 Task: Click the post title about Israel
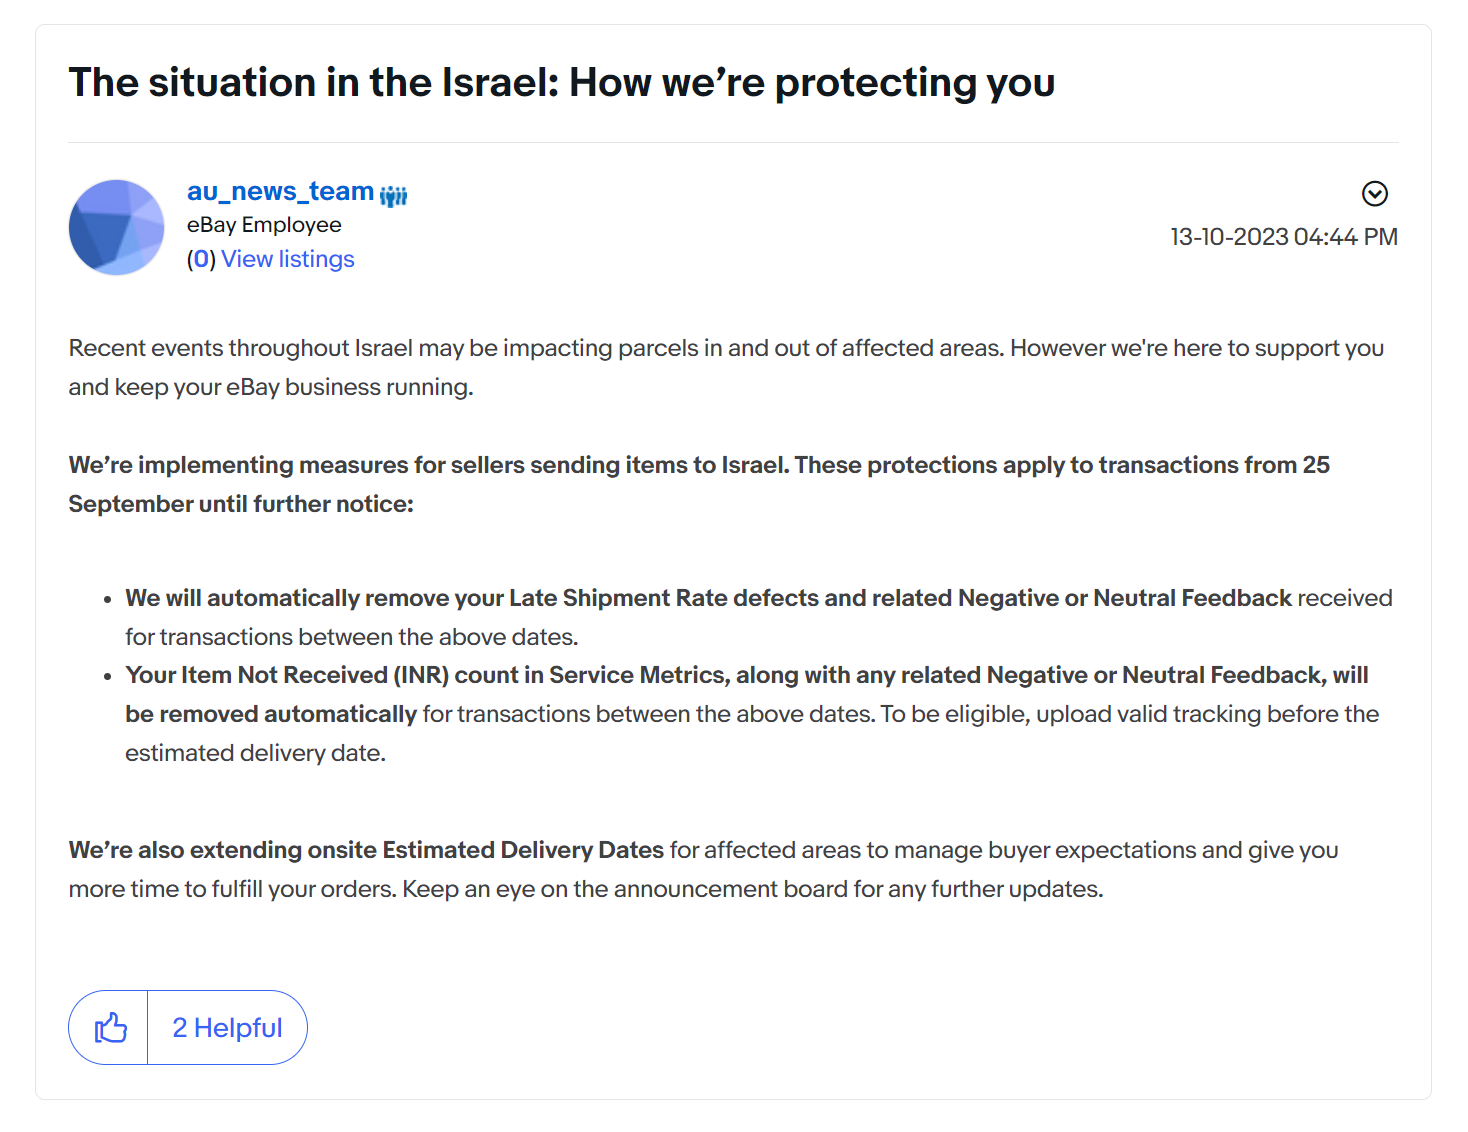(561, 83)
